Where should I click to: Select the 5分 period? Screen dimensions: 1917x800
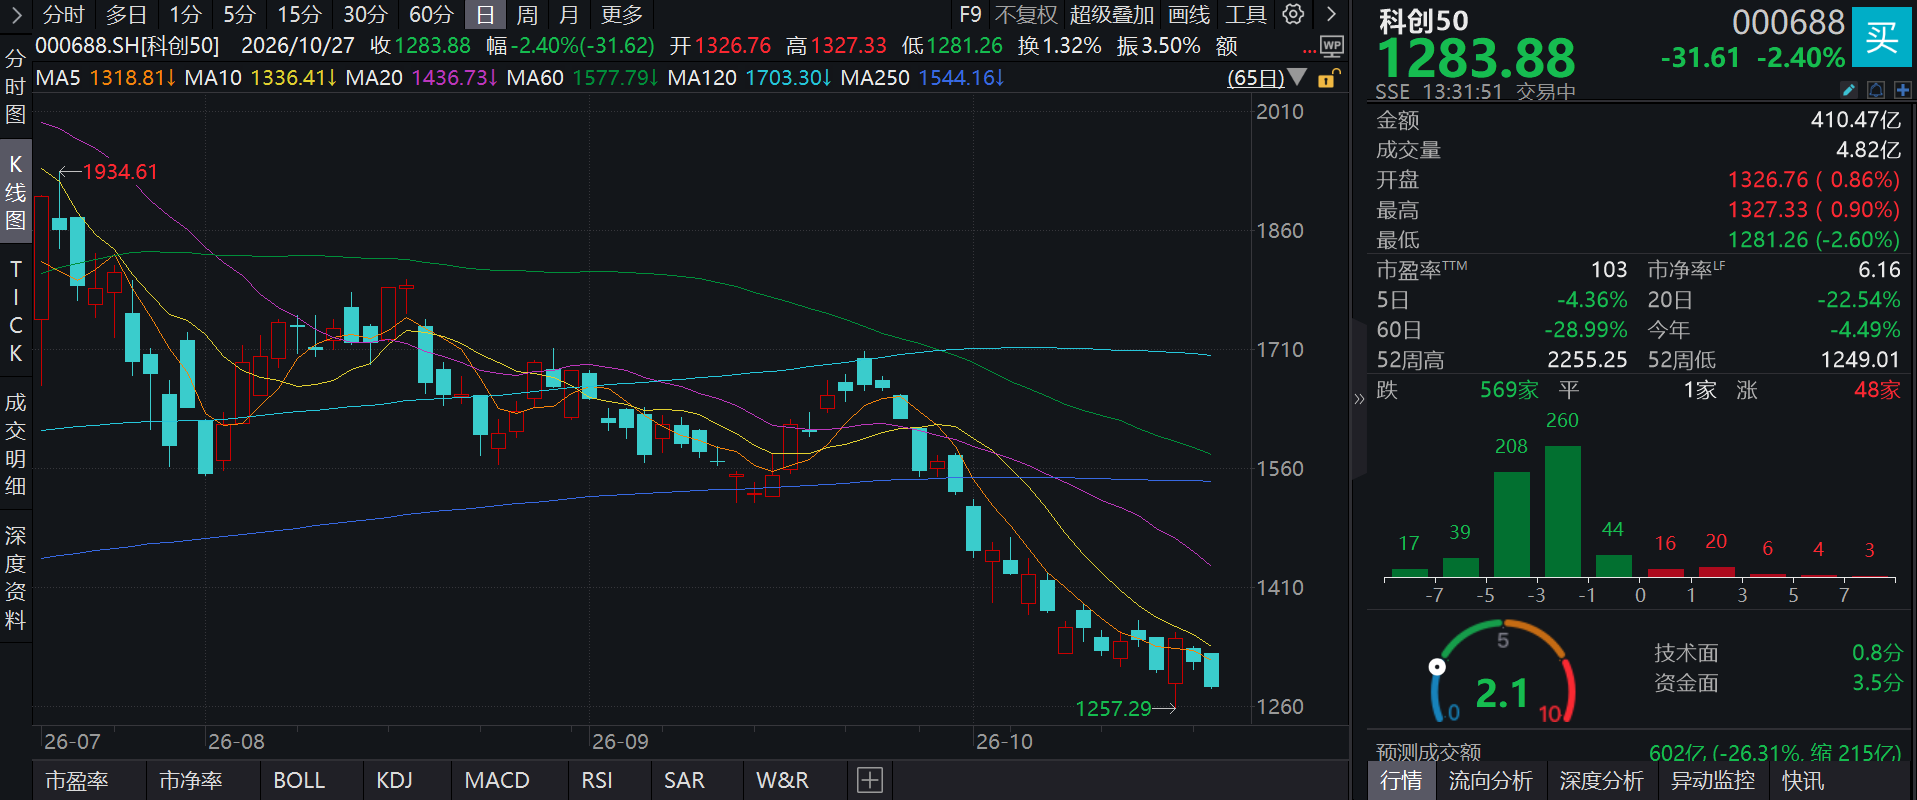pyautogui.click(x=239, y=14)
